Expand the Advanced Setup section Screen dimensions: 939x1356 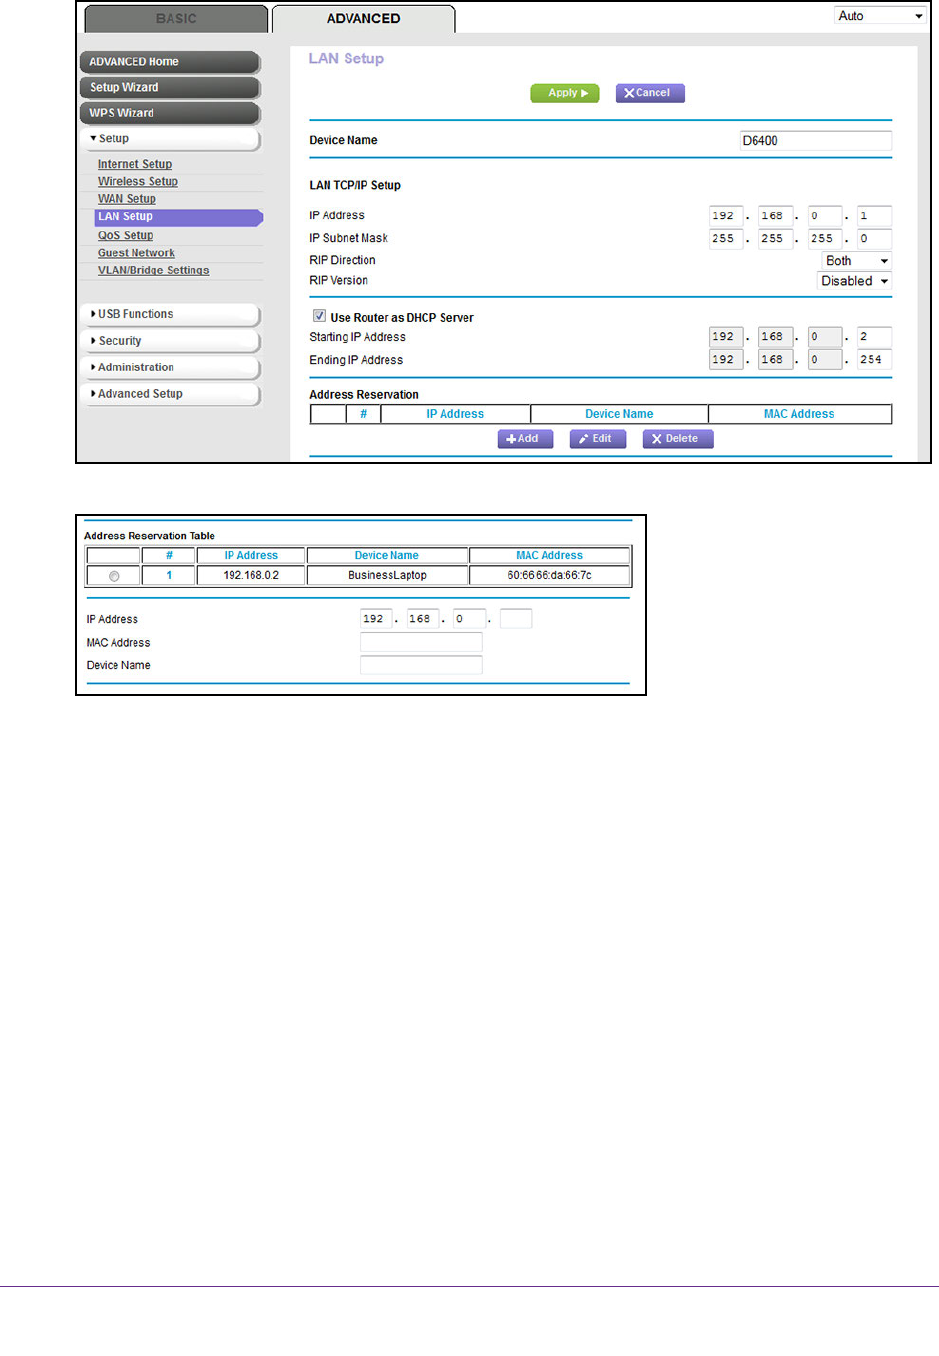(170, 394)
